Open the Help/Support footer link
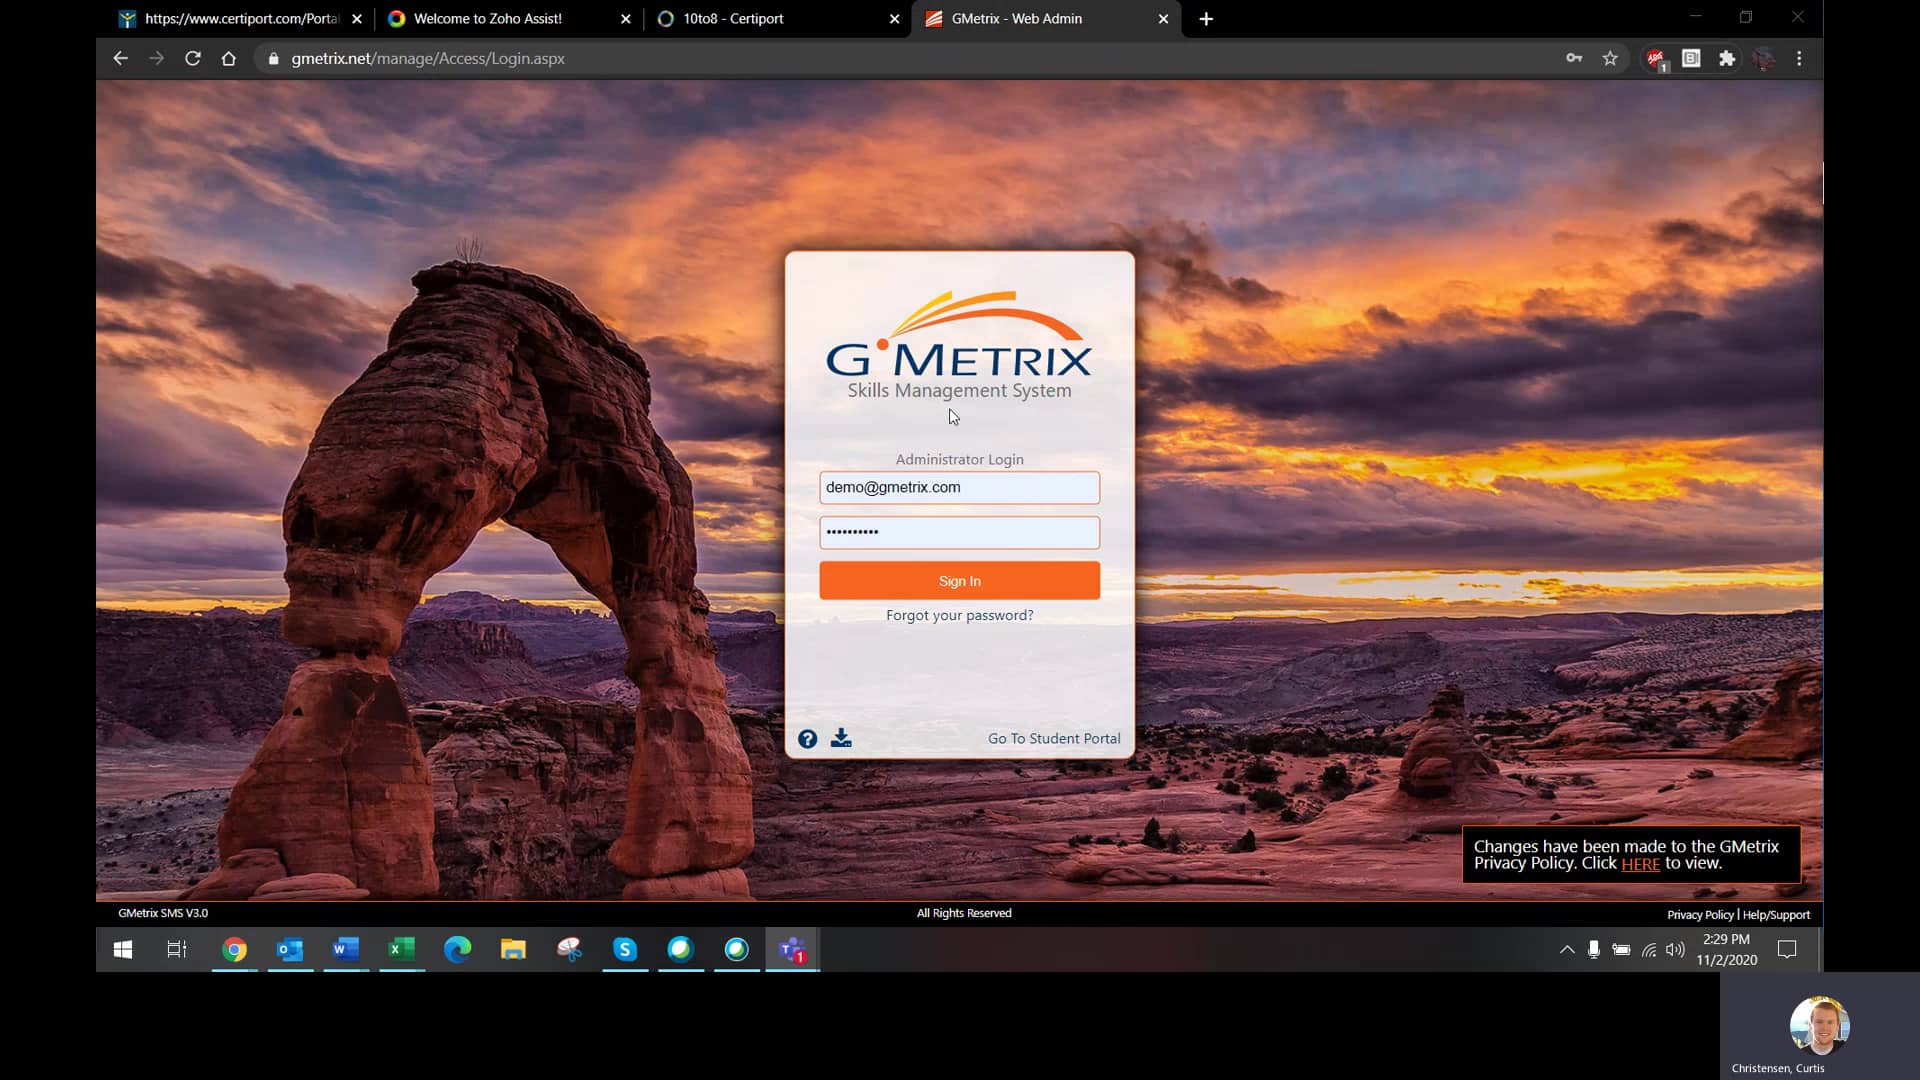This screenshot has width=1920, height=1080. coord(1776,914)
